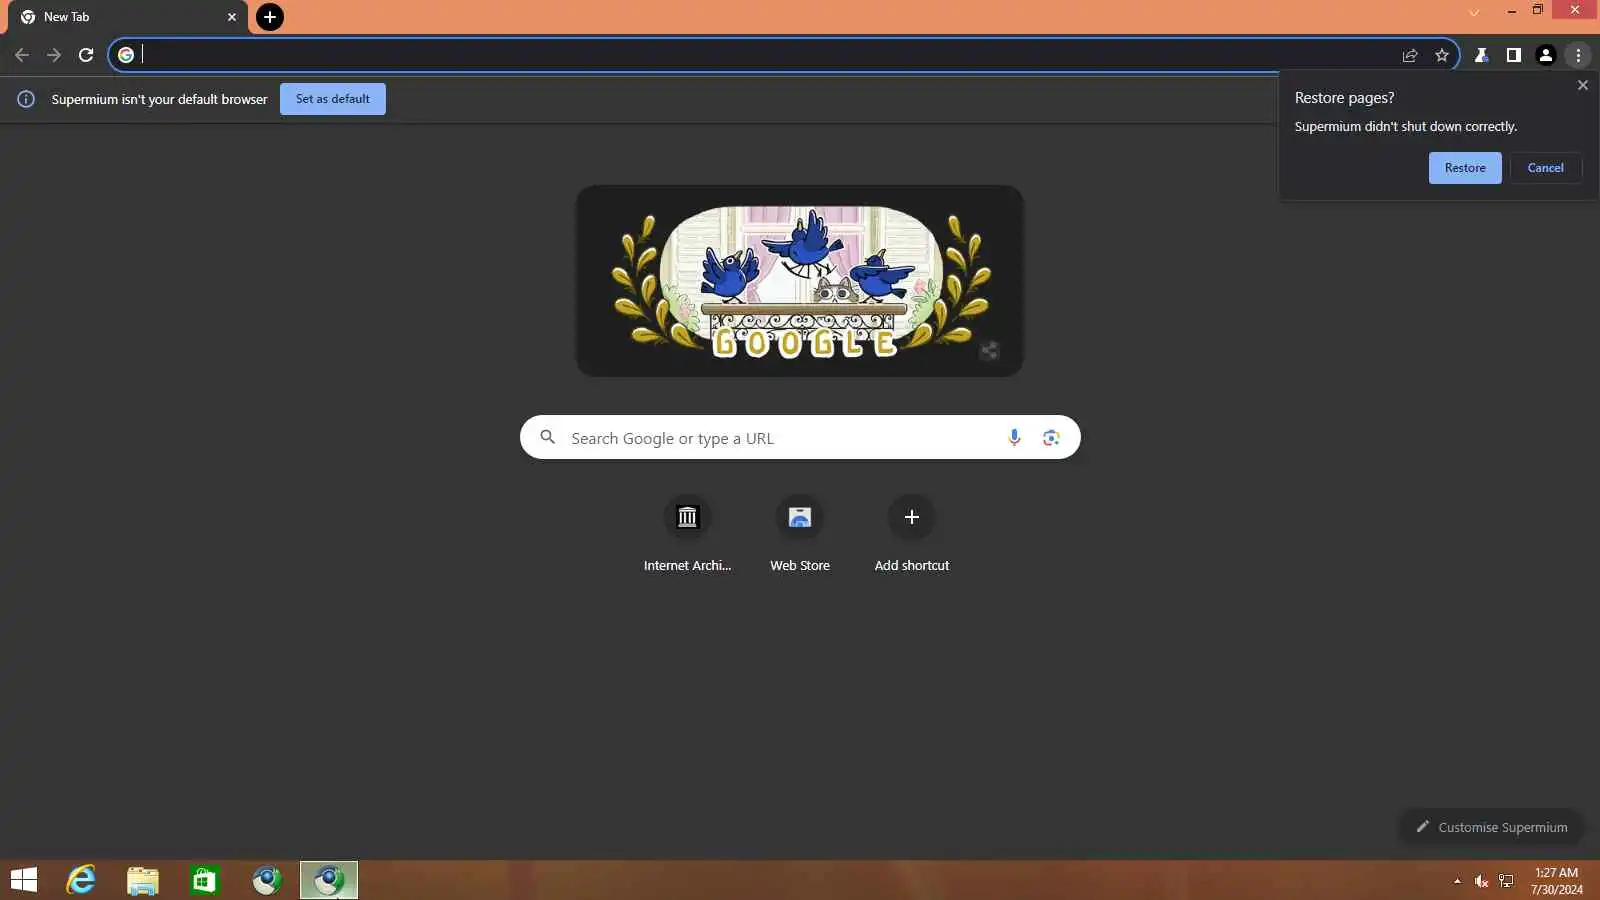Set Supermium as default browser

(x=333, y=99)
